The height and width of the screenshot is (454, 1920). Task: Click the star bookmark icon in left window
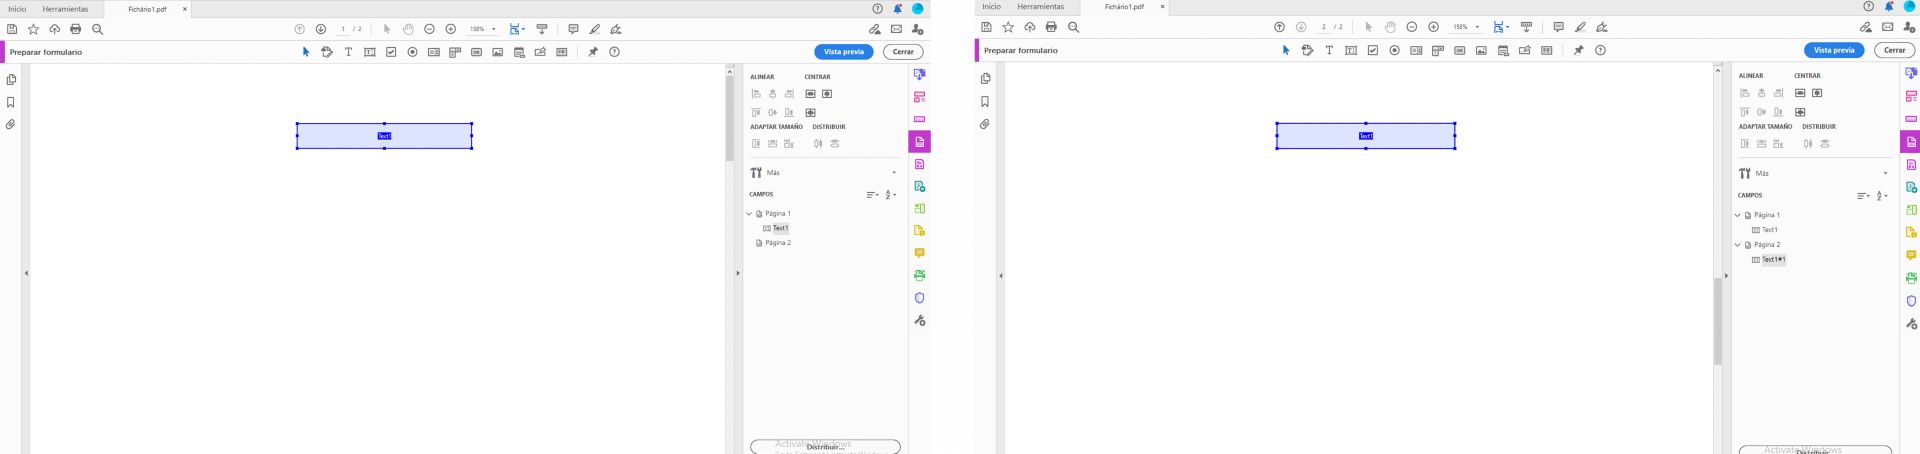click(33, 29)
